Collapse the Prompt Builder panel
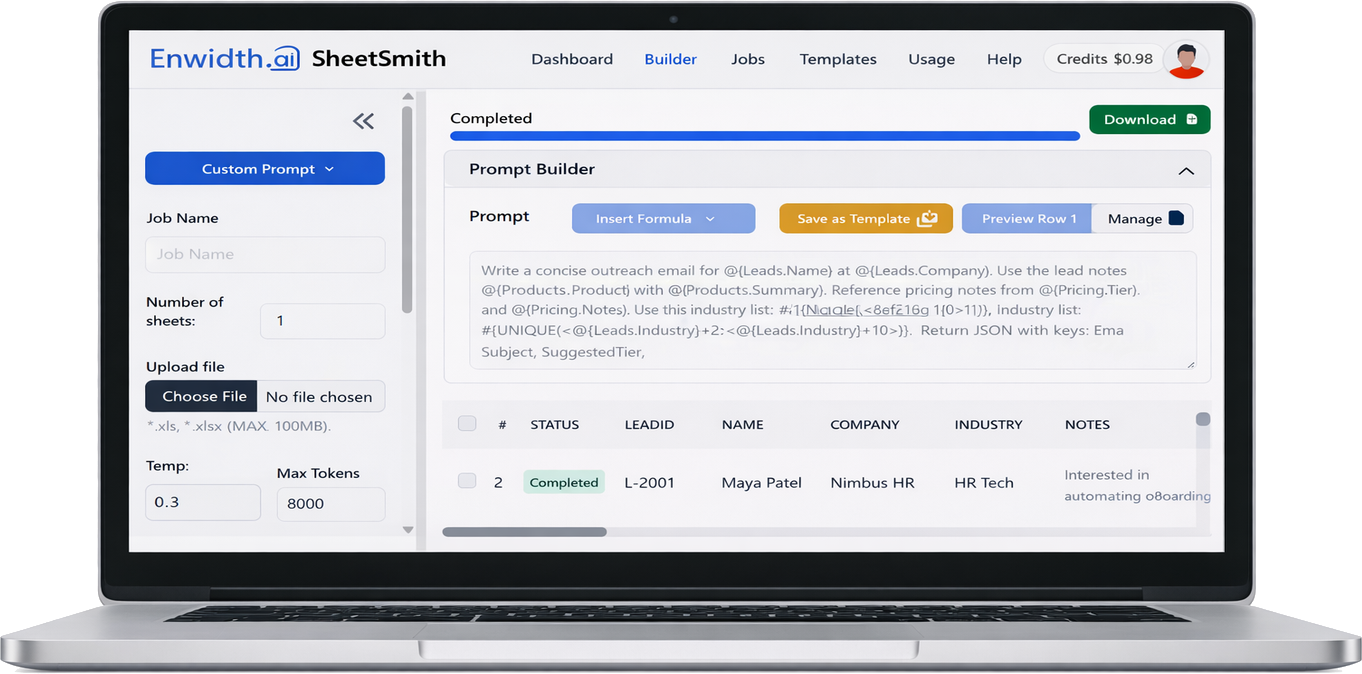The image size is (1362, 674). point(1186,171)
